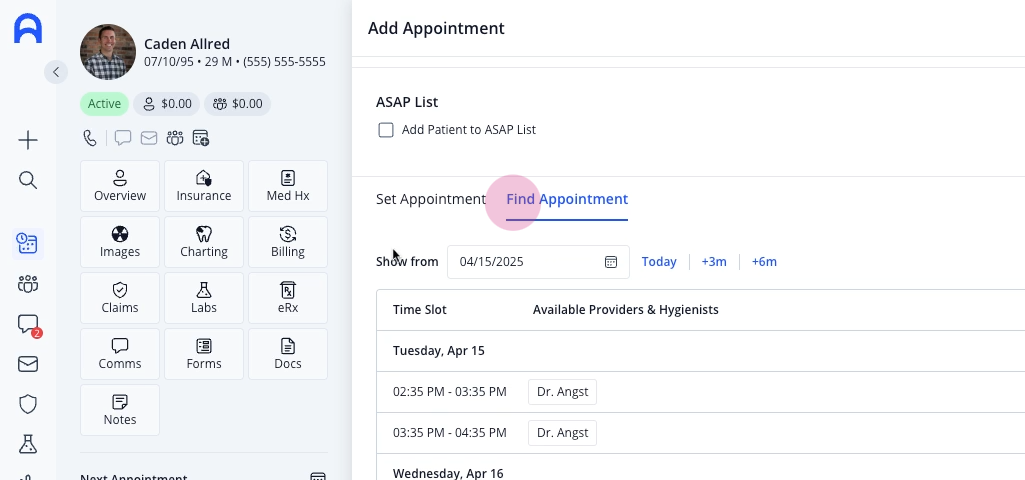
Task: Open chat messages with 2 unread badge
Action: [29, 324]
